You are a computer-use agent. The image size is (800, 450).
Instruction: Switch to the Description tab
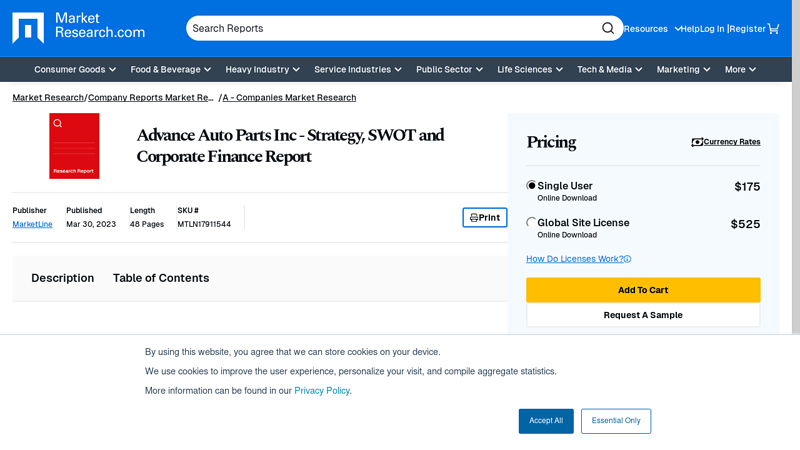tap(63, 278)
